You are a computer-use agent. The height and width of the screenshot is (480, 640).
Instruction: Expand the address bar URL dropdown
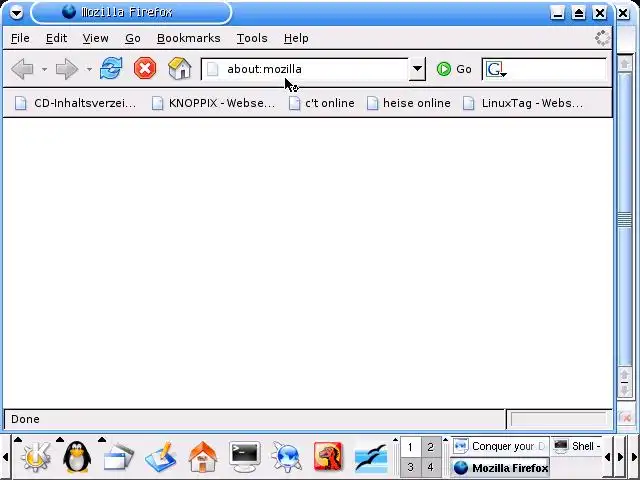(x=417, y=69)
